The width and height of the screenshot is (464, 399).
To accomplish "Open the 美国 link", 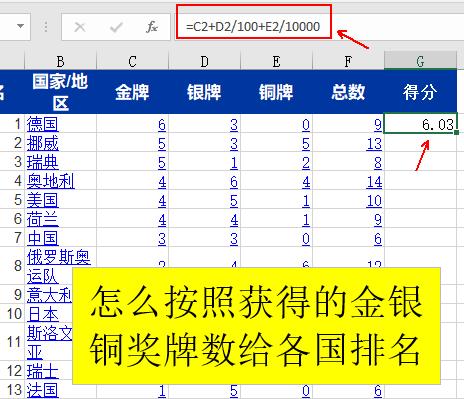I will click(42, 200).
